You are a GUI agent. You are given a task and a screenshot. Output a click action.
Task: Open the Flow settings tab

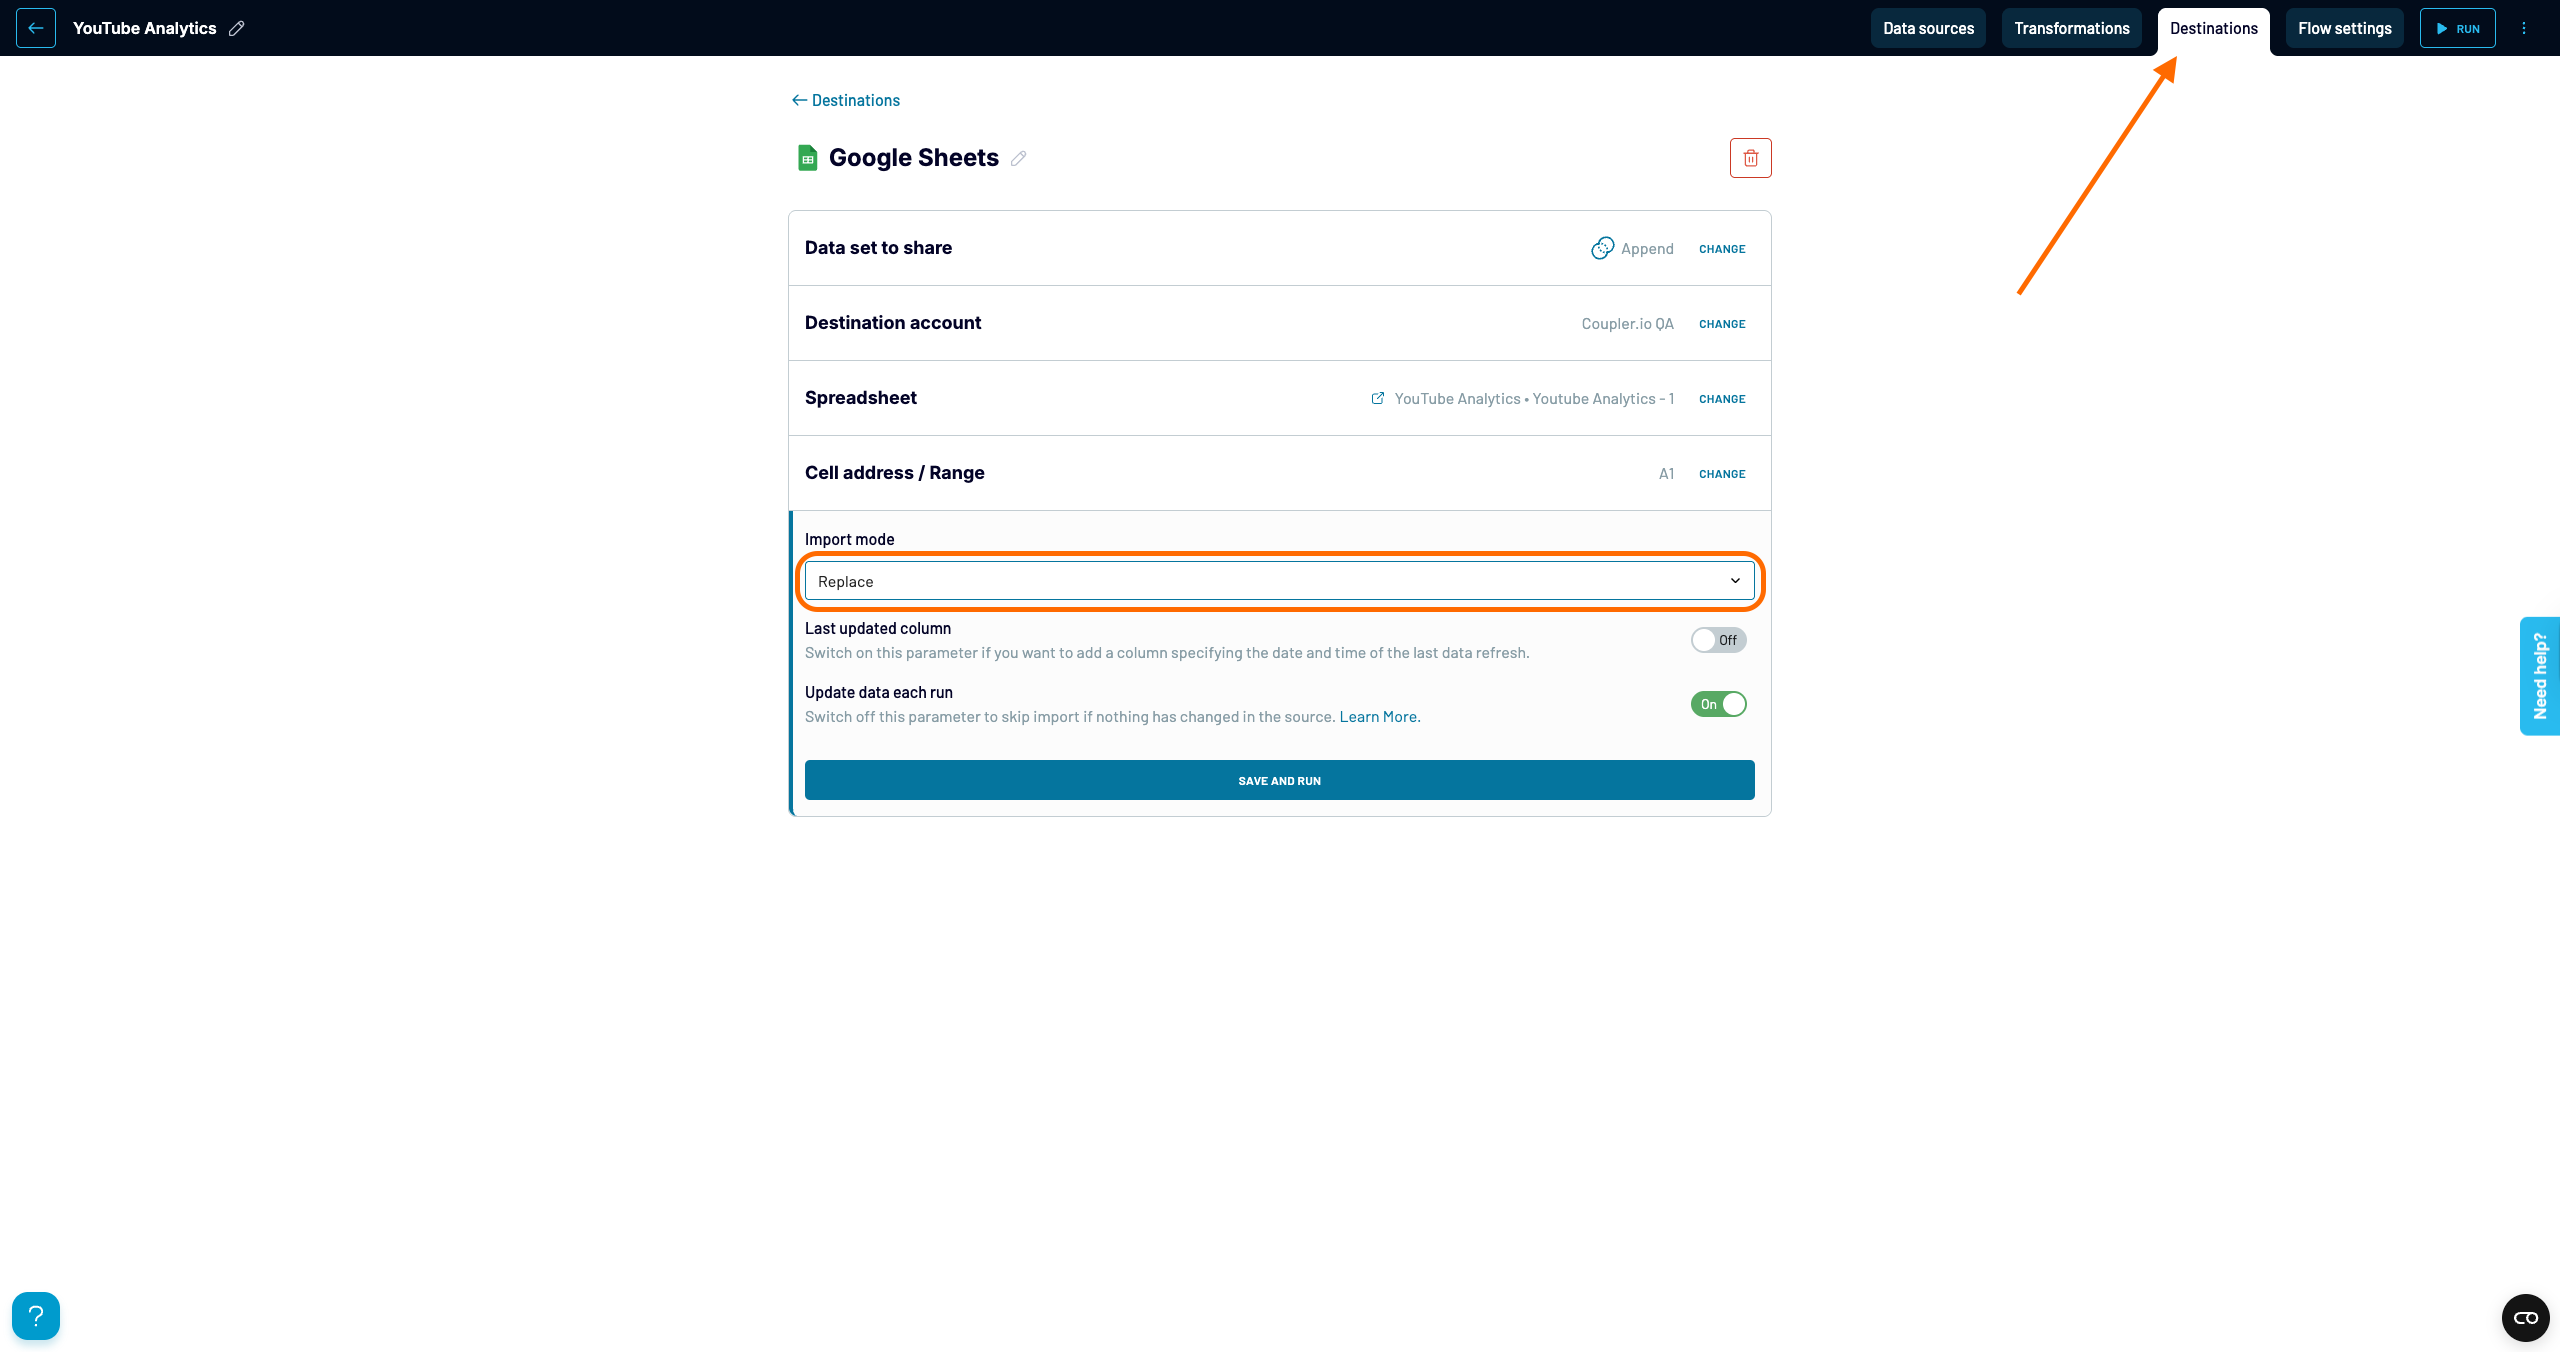pos(2345,28)
